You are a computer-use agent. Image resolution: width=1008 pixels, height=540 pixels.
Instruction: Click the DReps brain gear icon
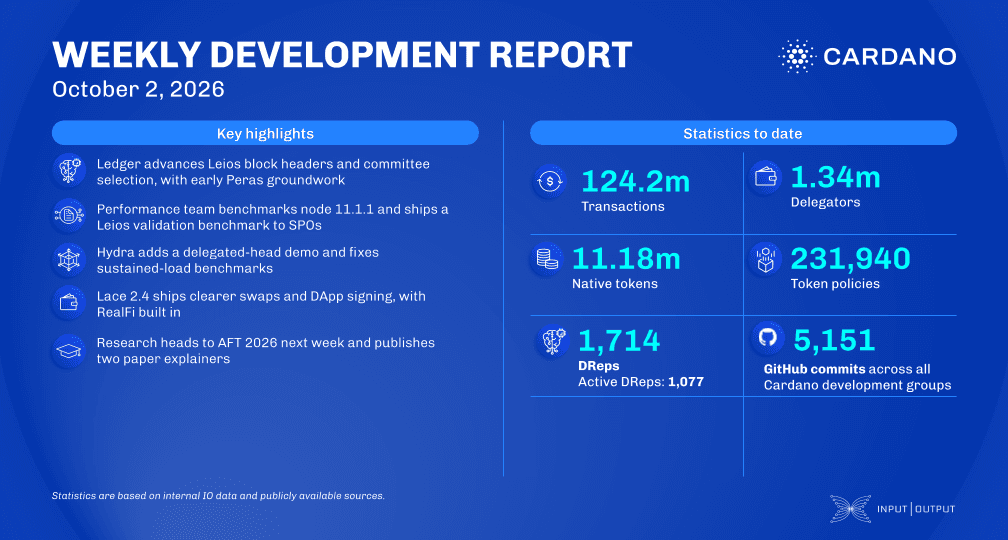[552, 341]
